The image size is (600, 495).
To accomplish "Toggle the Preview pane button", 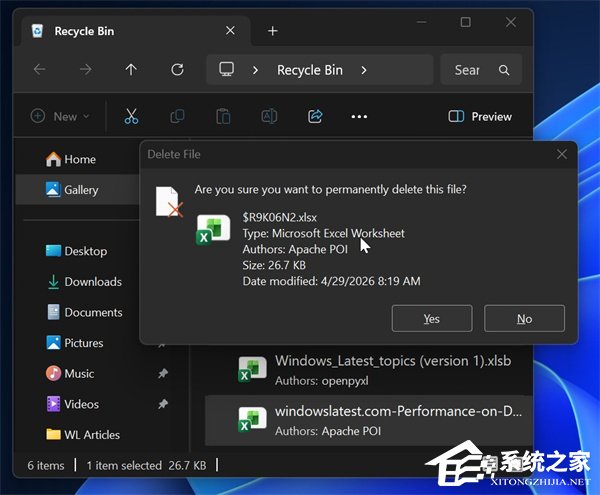I will click(480, 116).
